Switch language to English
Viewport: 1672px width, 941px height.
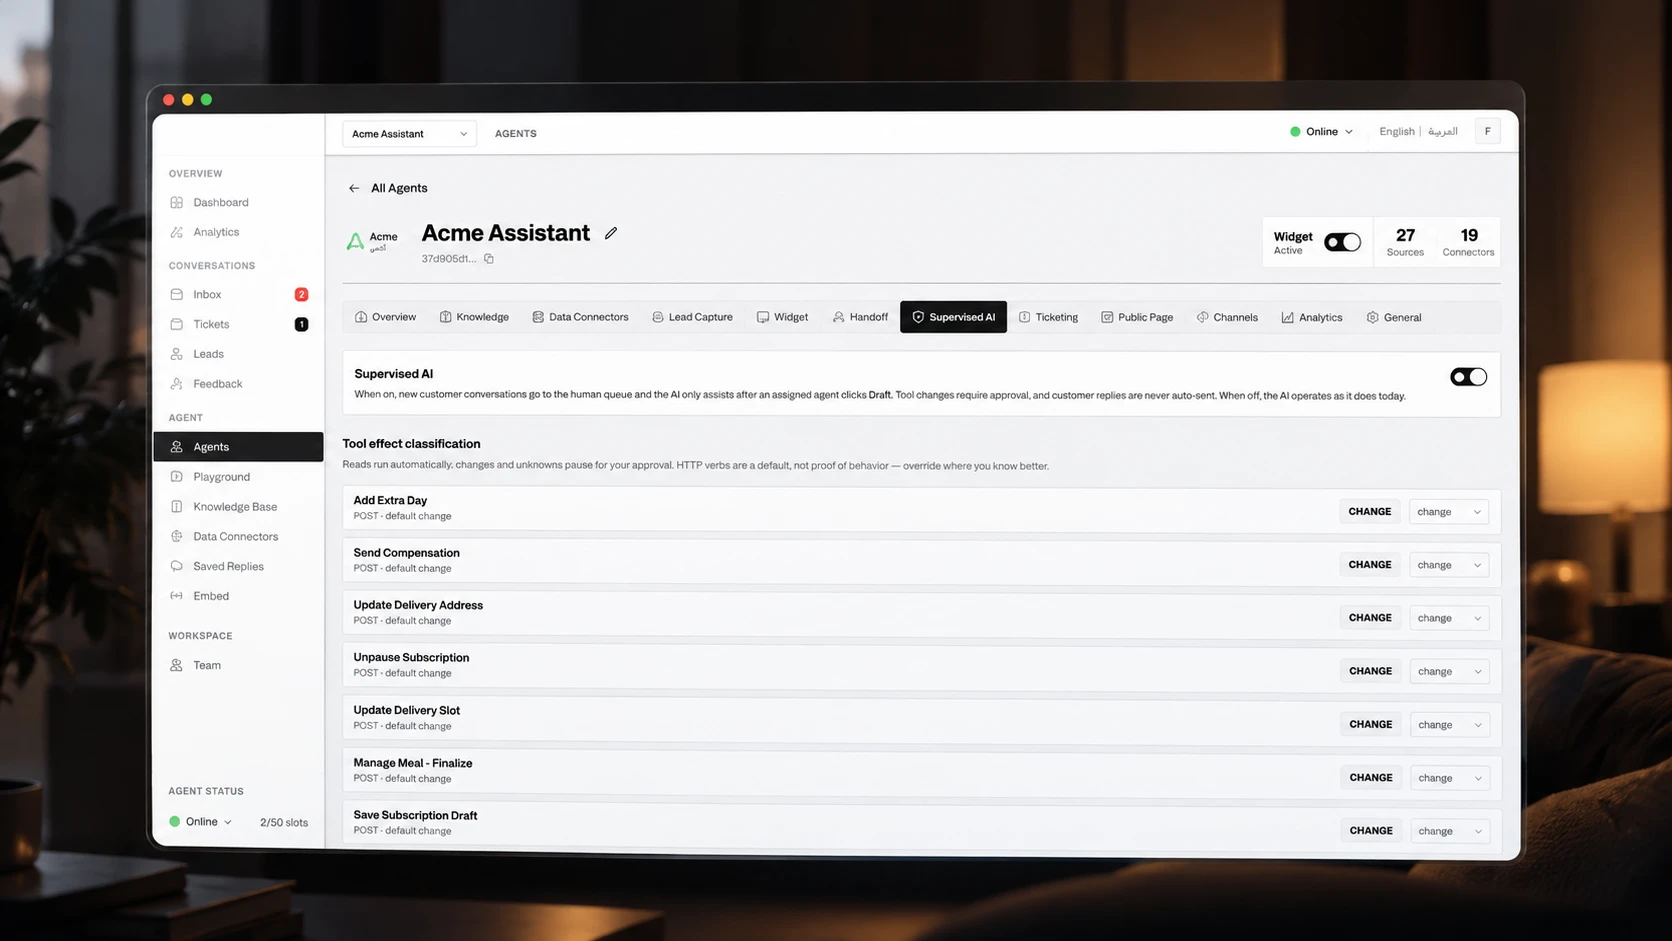(x=1396, y=132)
